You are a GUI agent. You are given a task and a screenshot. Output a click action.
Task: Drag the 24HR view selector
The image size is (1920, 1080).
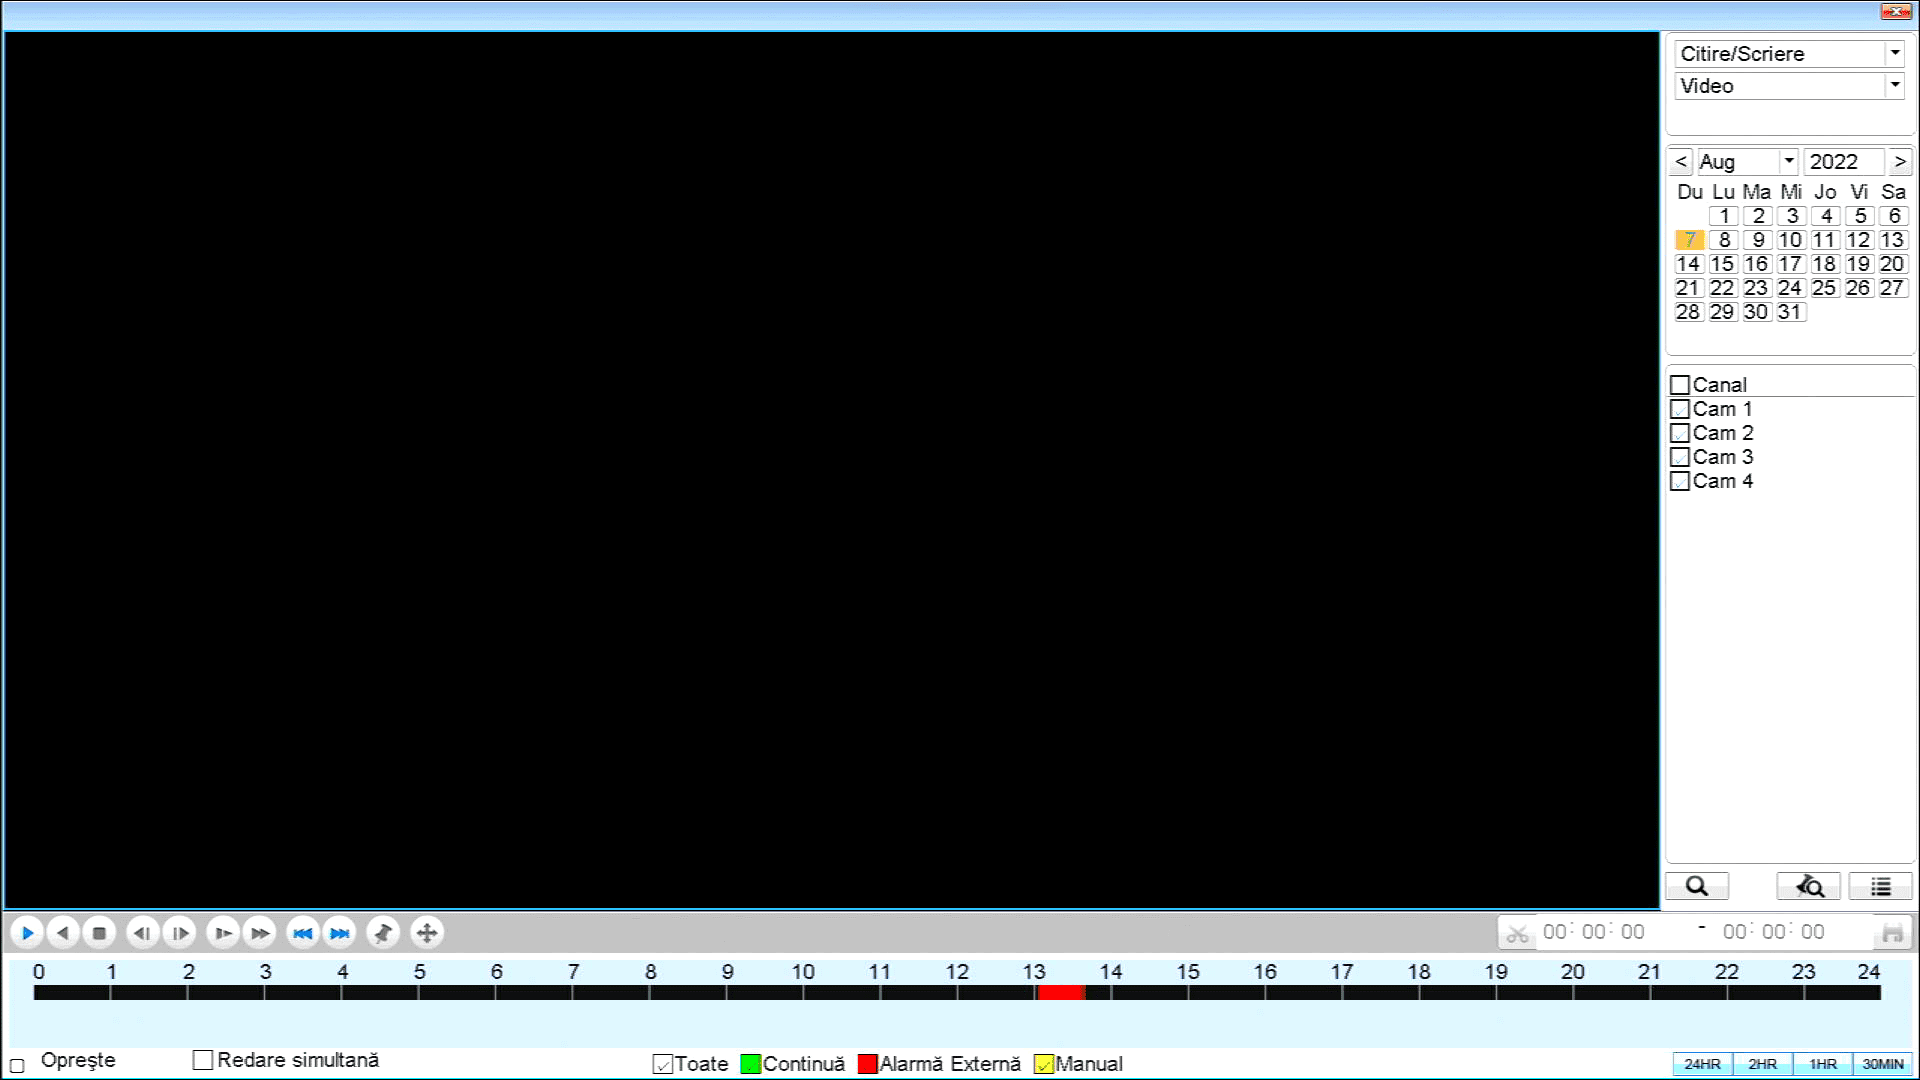tap(1702, 1064)
